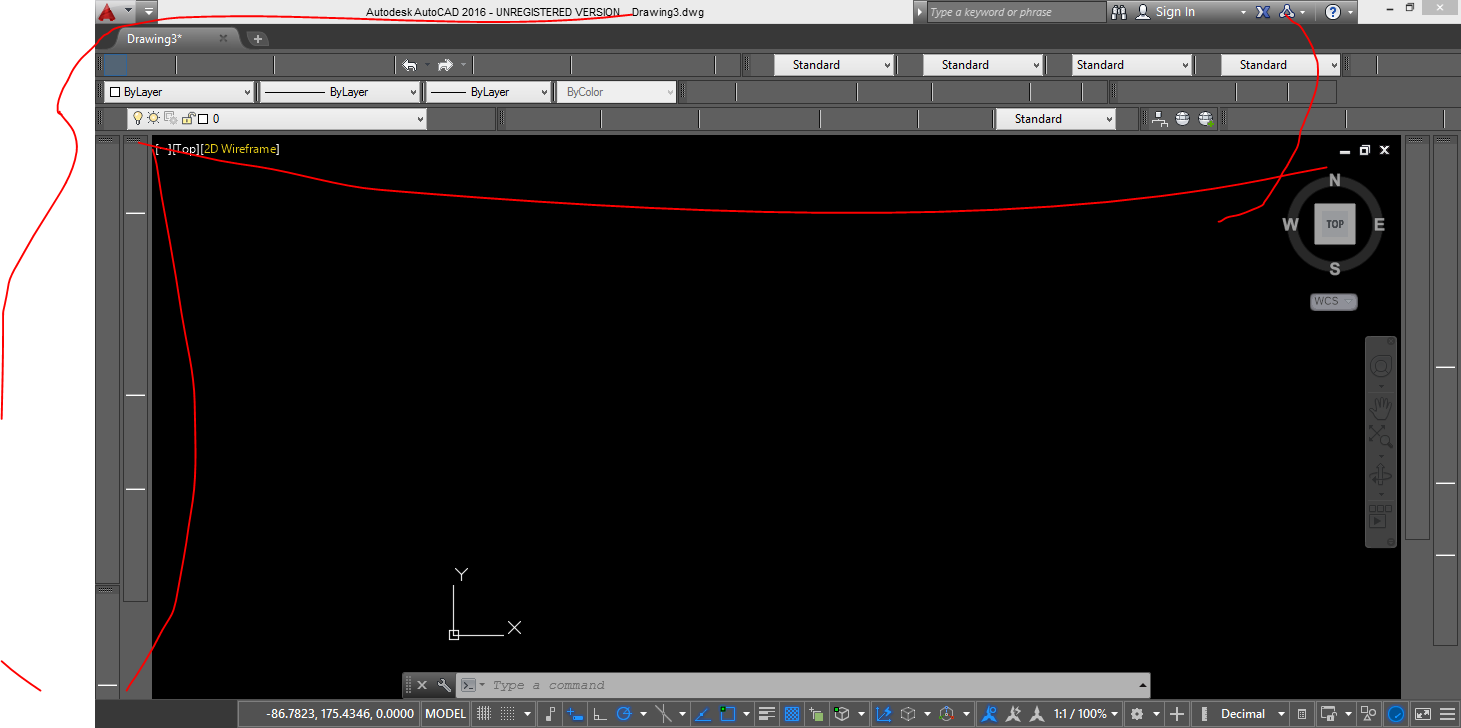Screen dimensions: 1461x728
Task: Click the Workspace Switching gear icon
Action: tap(1137, 714)
